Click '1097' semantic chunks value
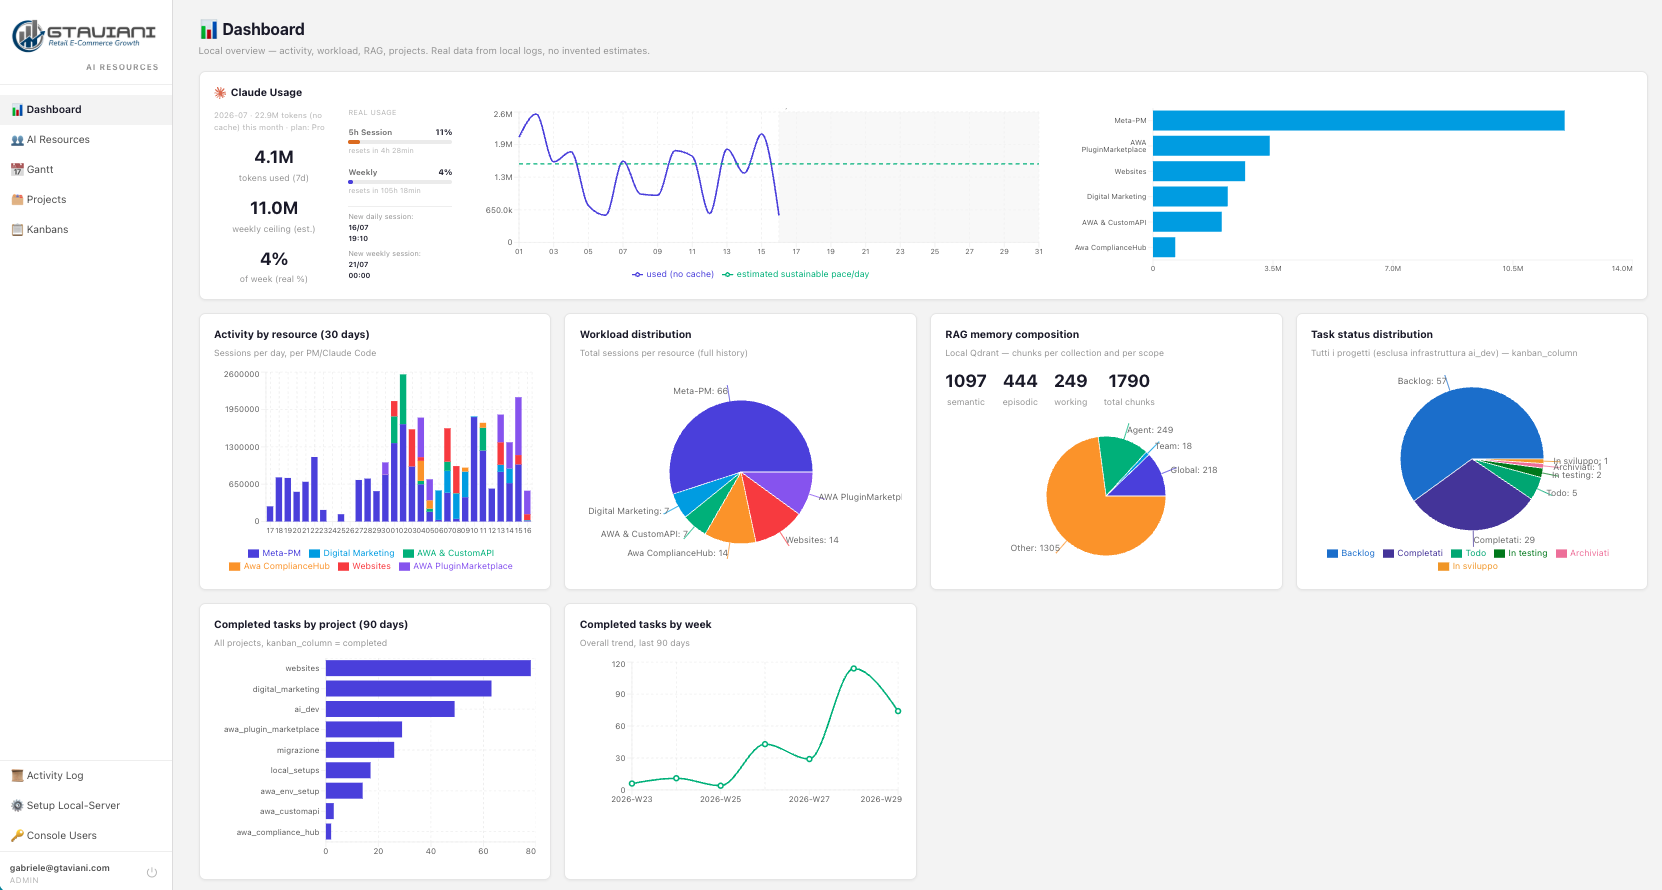The image size is (1662, 890). point(966,381)
